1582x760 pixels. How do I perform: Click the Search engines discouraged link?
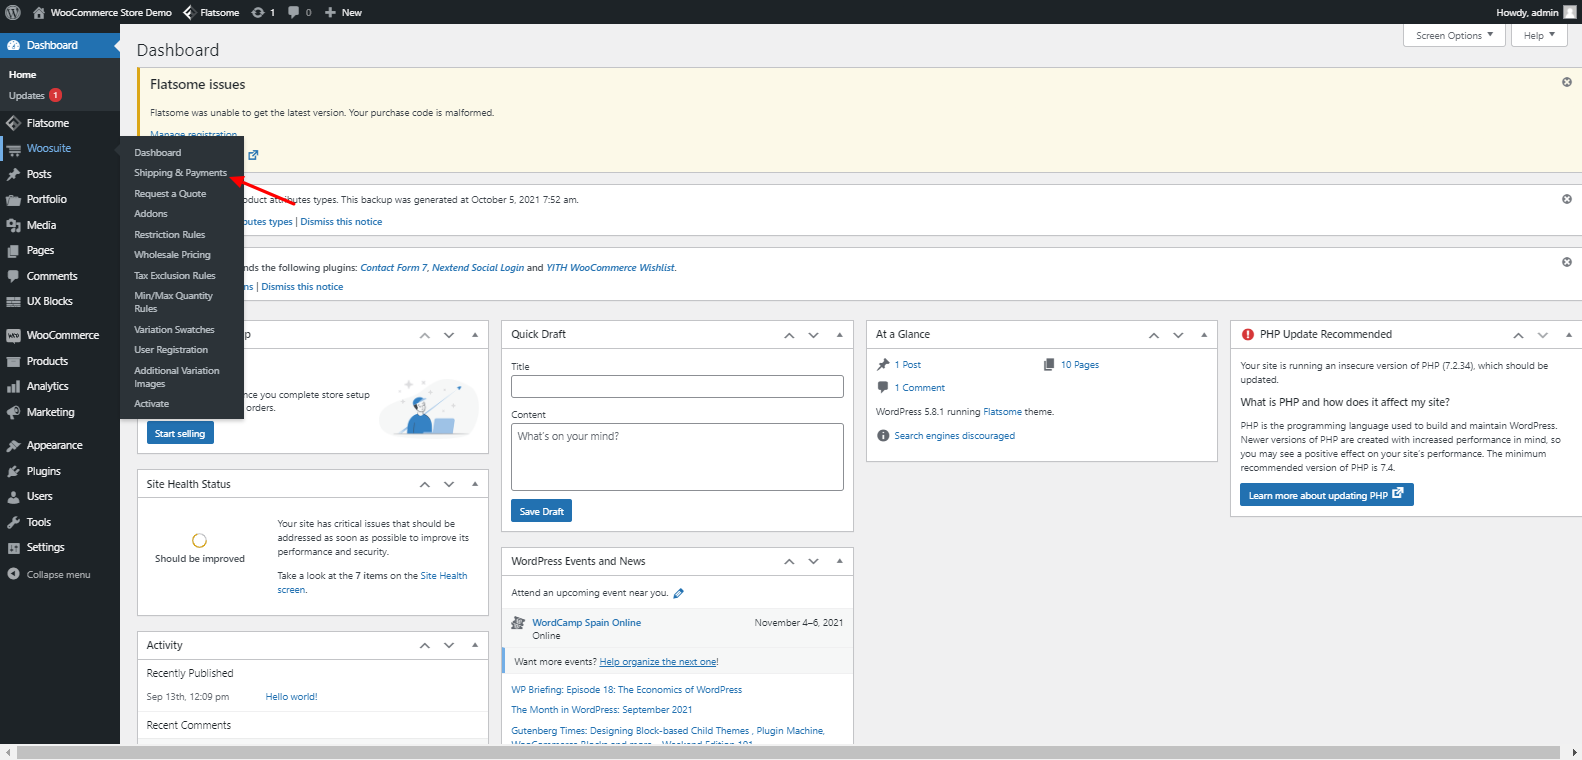[954, 436]
